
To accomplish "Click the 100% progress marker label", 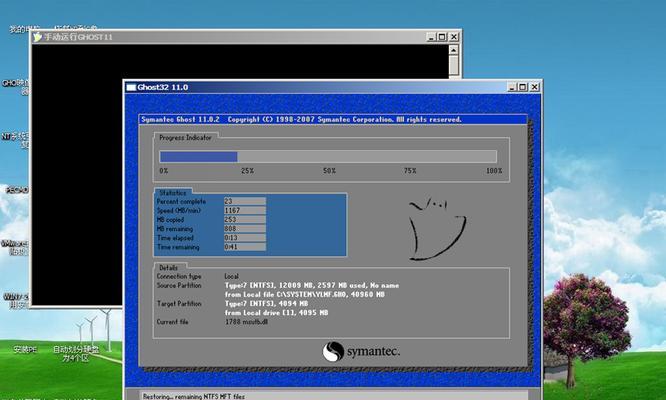I will 494,171.
